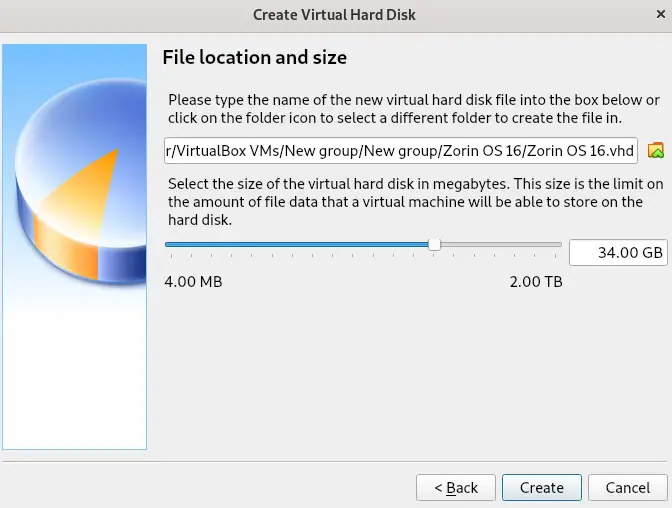This screenshot has width=672, height=508.
Task: Click the disk size slider handle
Action: pyautogui.click(x=434, y=244)
